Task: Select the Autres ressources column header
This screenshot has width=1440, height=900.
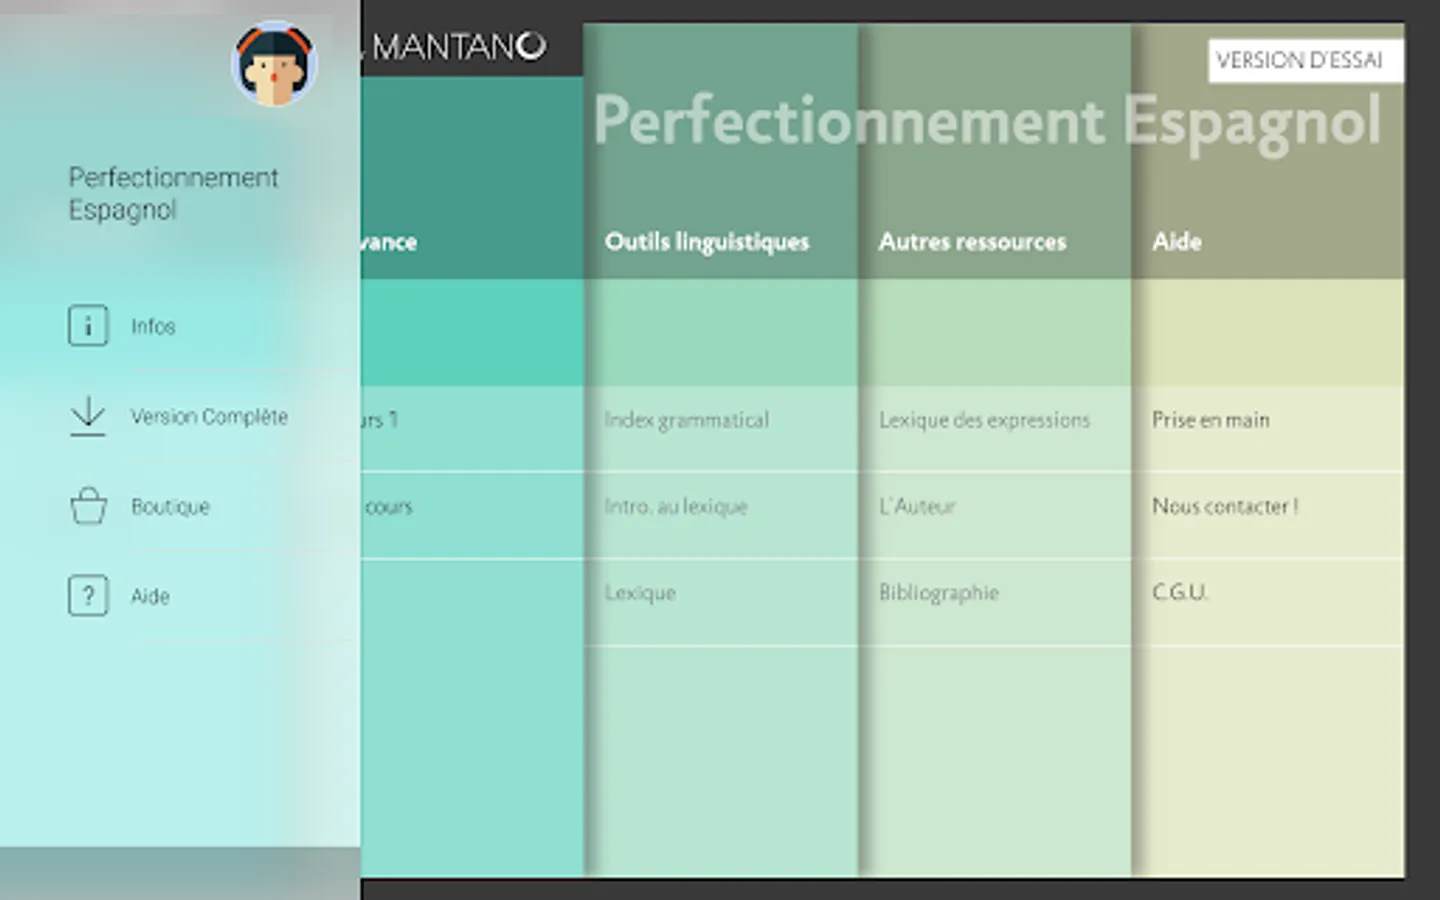Action: [972, 242]
